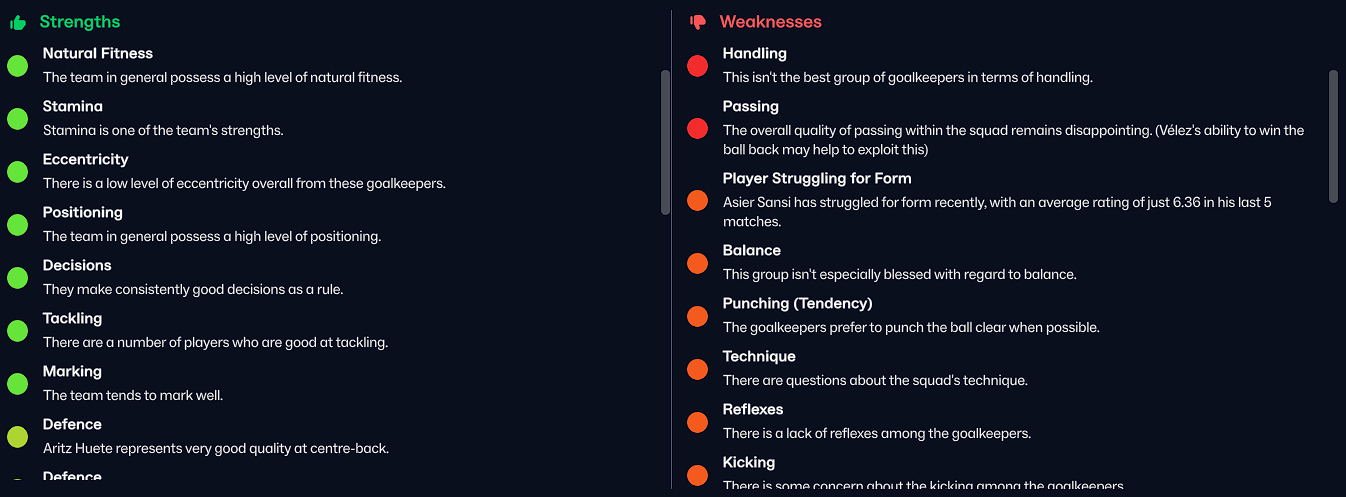This screenshot has height=497, width=1346.
Task: Click the orange dot beside Player Struggling for Form
Action: point(698,200)
